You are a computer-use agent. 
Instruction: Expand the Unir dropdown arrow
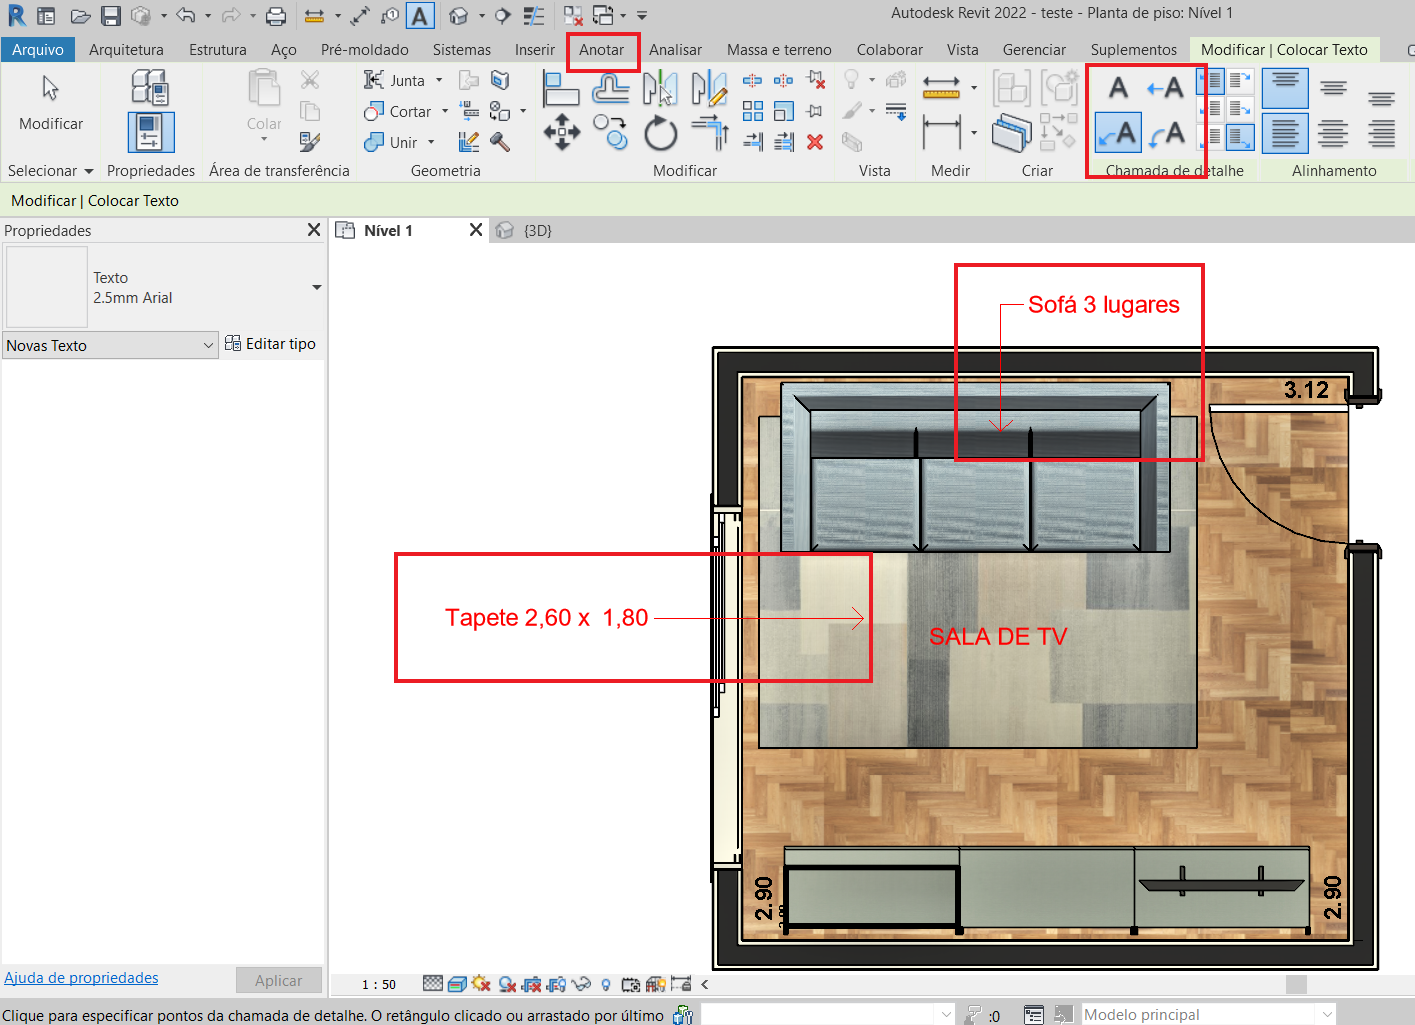tap(431, 142)
